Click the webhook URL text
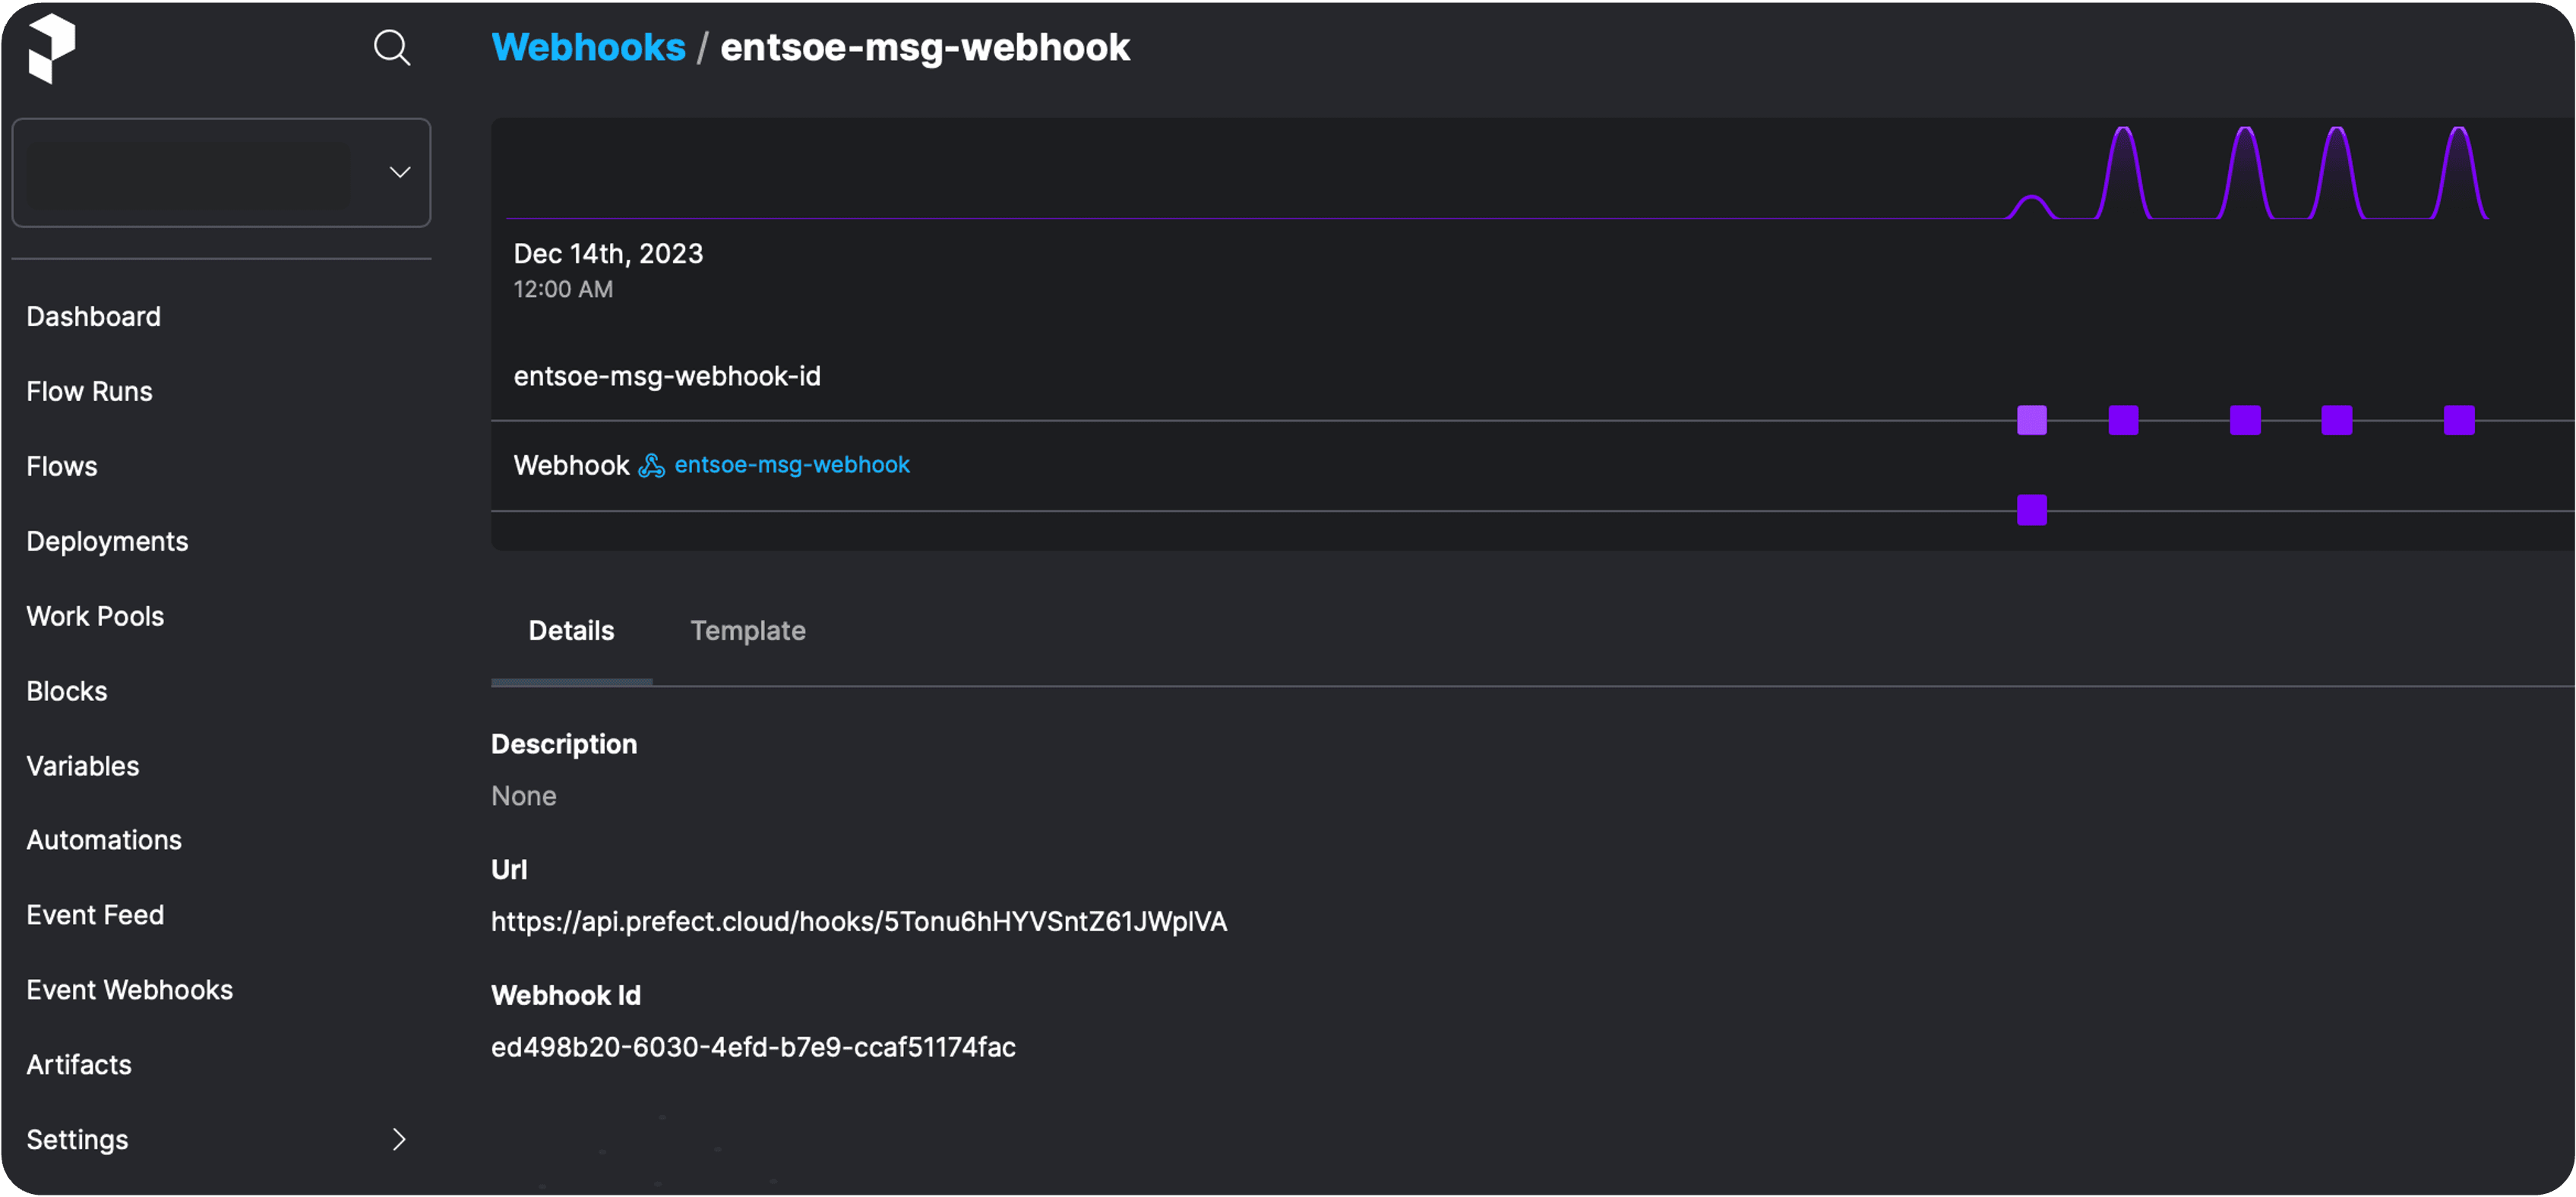 click(x=858, y=922)
